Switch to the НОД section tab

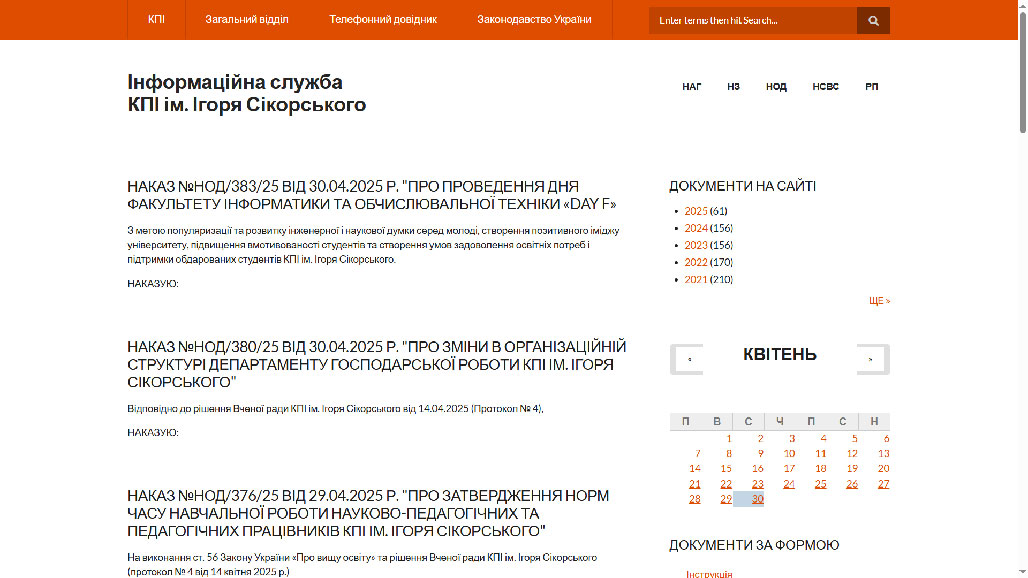776,87
